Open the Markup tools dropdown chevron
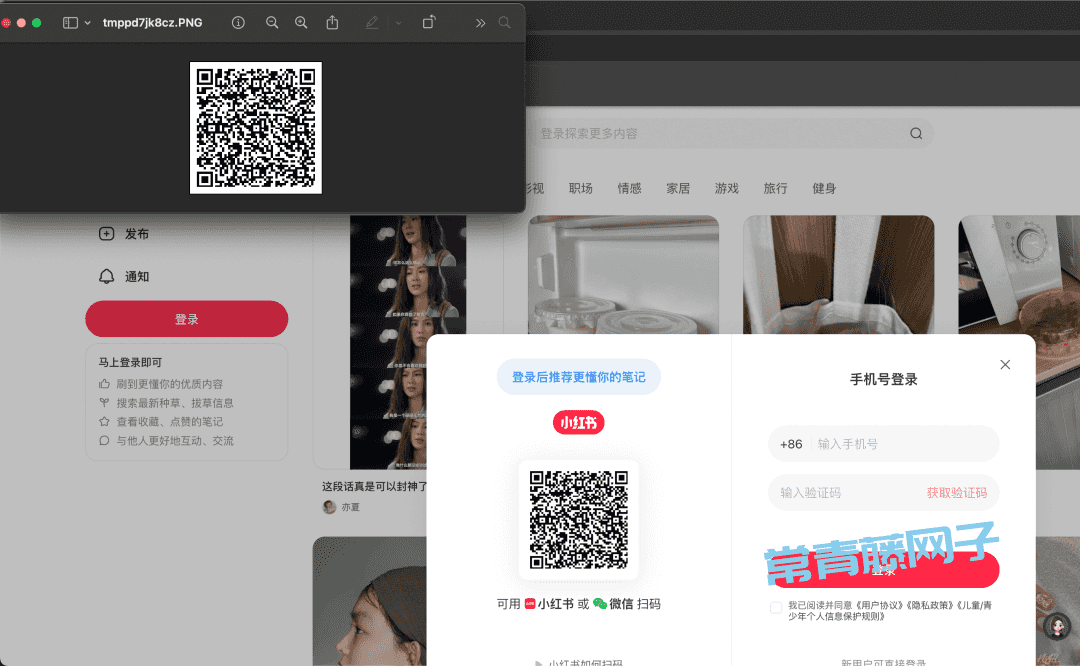 tap(397, 22)
